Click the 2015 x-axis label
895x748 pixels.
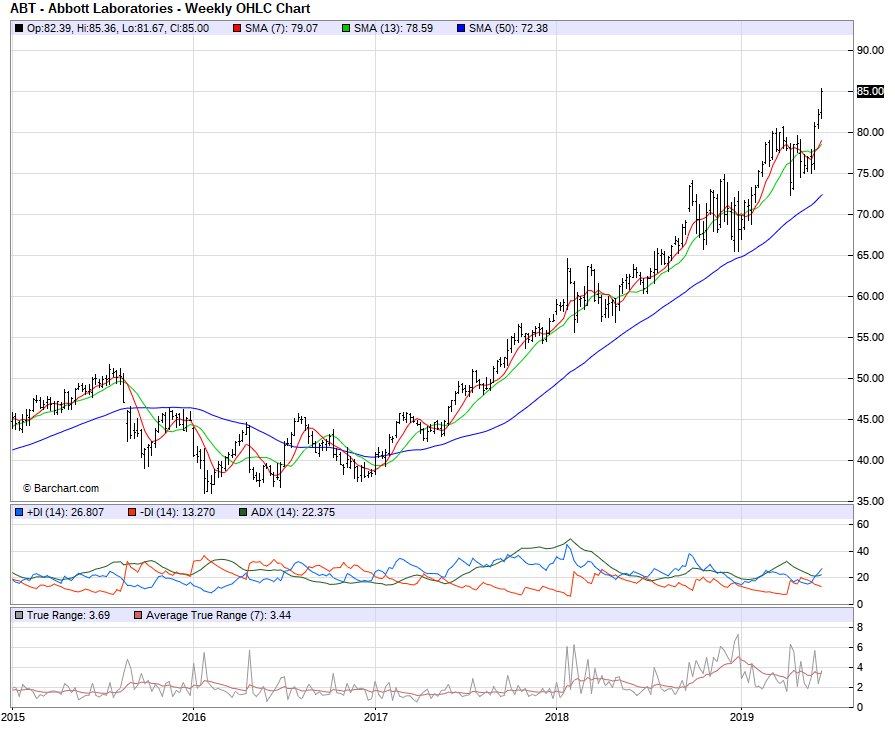click(x=13, y=717)
